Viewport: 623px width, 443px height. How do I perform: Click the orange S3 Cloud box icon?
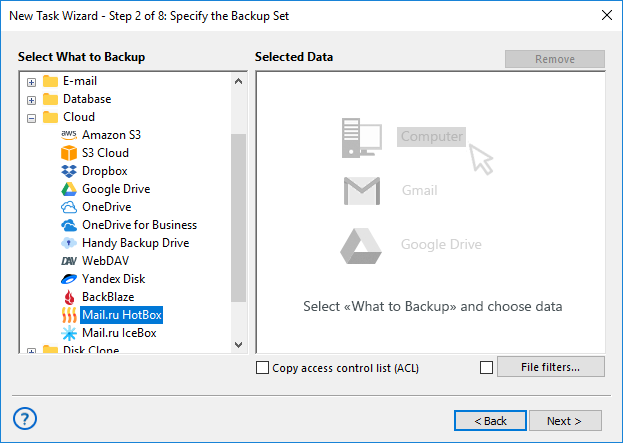(69, 153)
